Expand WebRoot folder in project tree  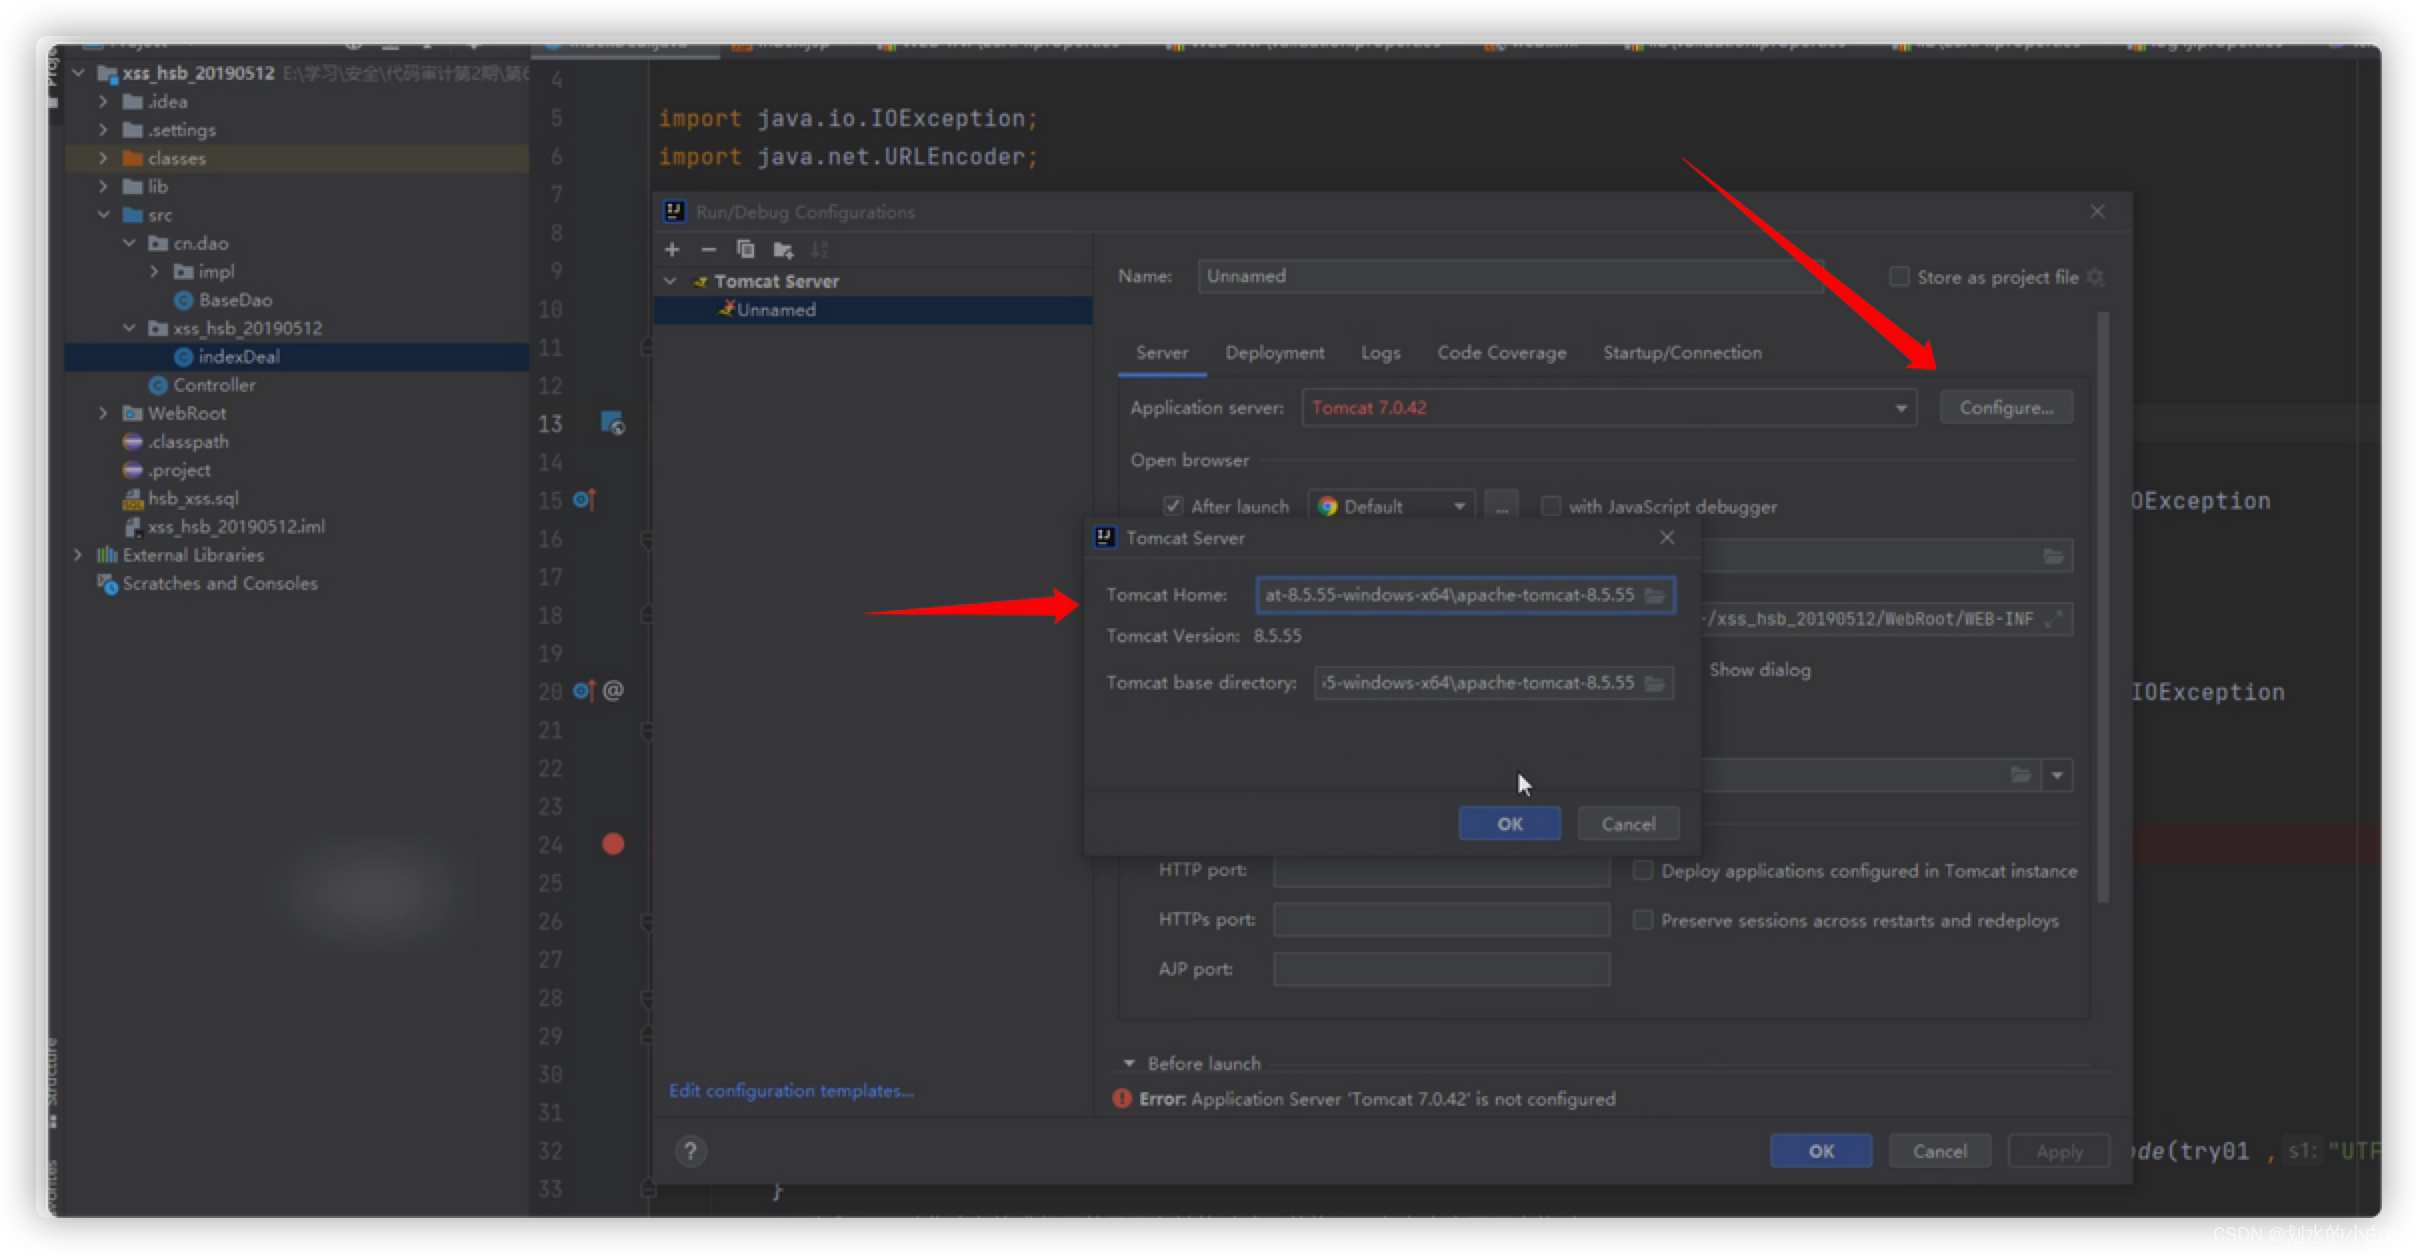coord(103,413)
